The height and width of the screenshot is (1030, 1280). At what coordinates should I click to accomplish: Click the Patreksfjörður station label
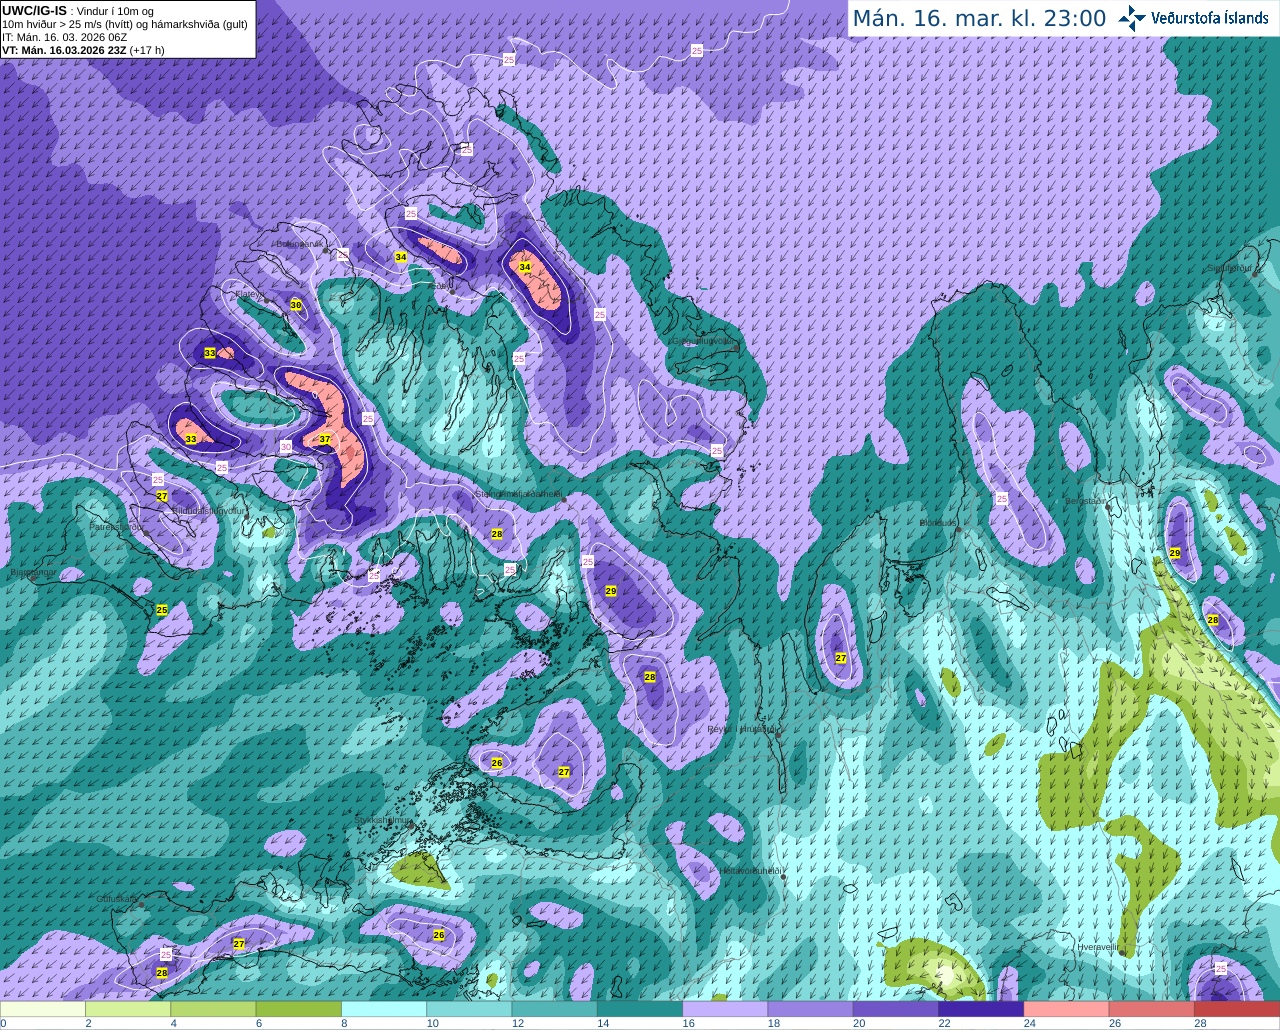tap(118, 526)
